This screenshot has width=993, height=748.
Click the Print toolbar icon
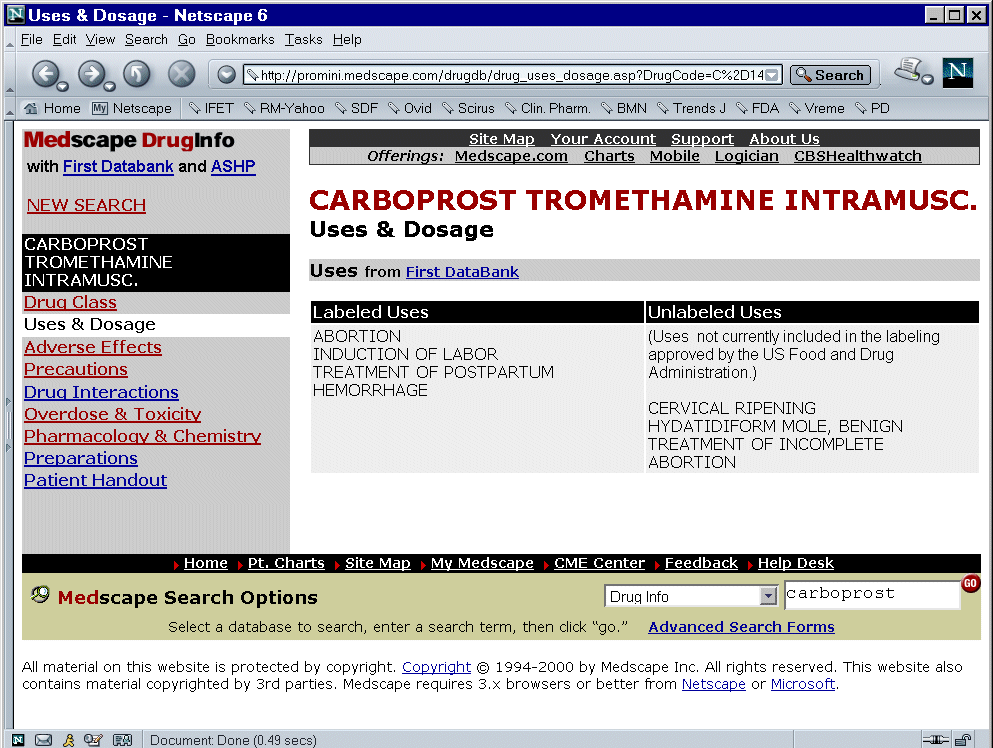pos(909,70)
